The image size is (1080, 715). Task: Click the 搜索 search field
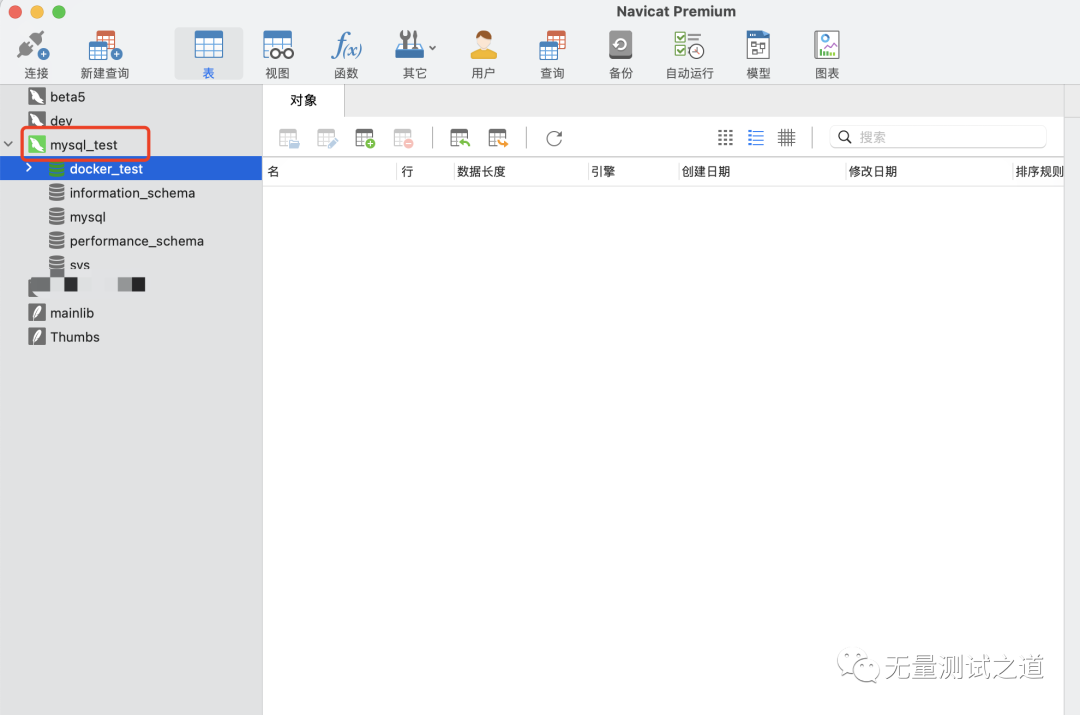point(938,137)
